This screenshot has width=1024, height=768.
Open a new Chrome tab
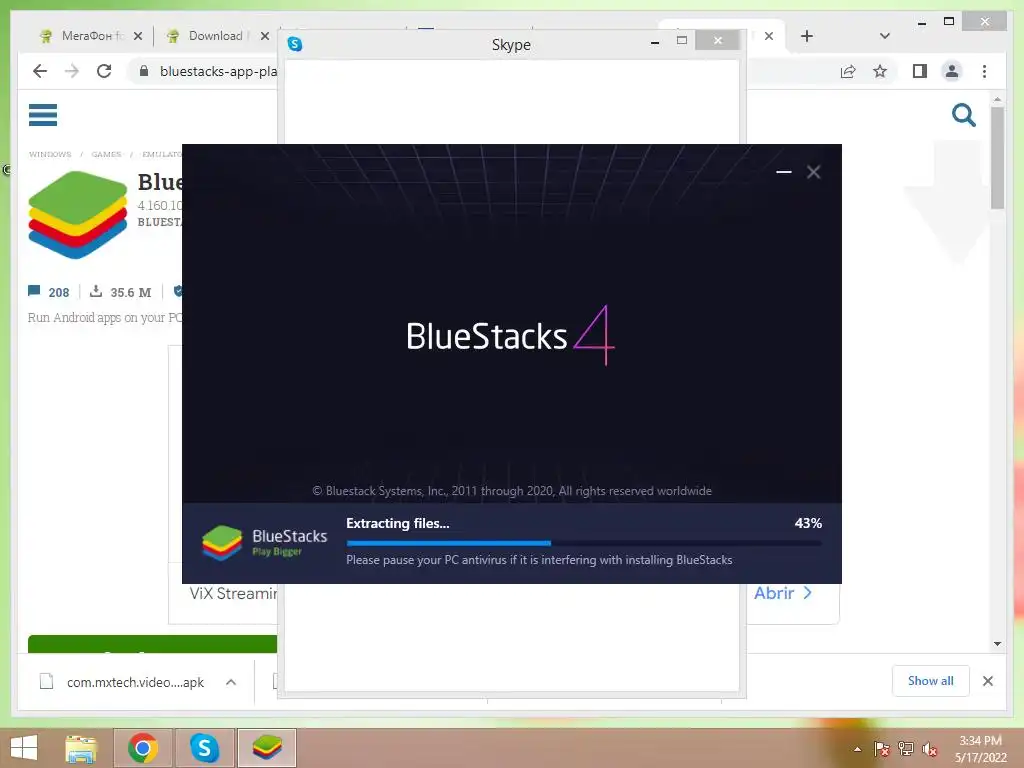[807, 36]
